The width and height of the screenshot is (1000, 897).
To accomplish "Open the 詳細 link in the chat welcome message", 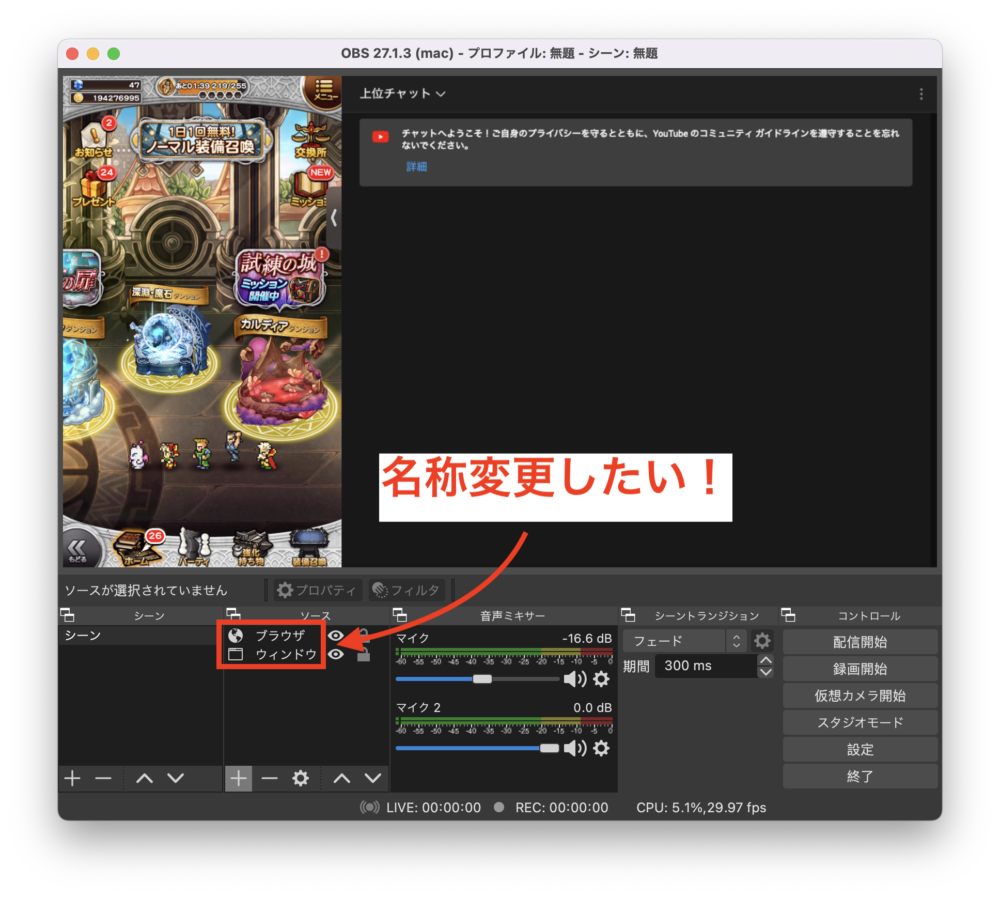I will tap(416, 167).
